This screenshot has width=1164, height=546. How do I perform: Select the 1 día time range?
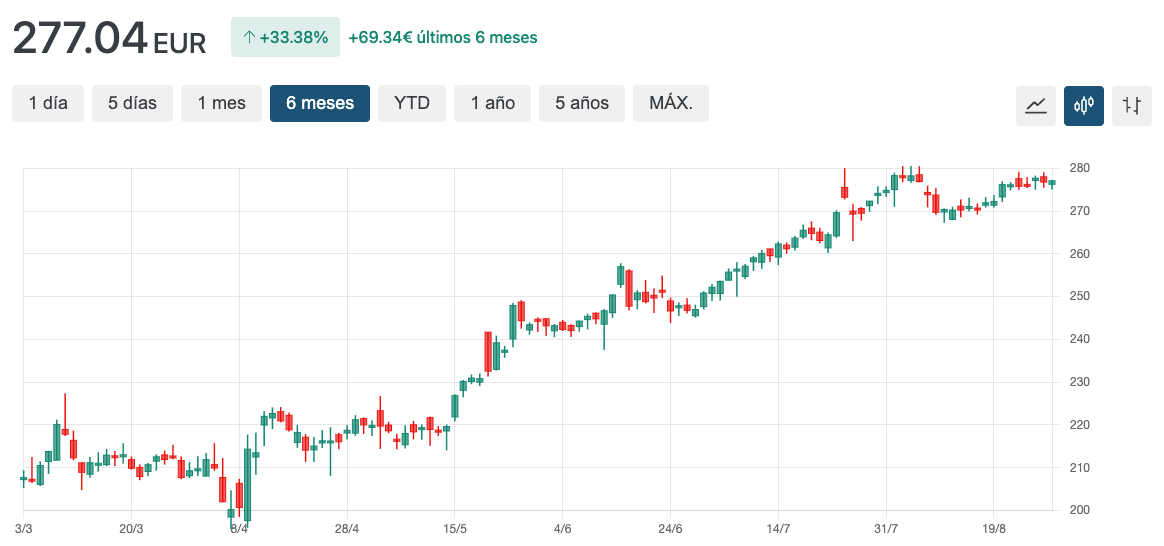tap(48, 103)
